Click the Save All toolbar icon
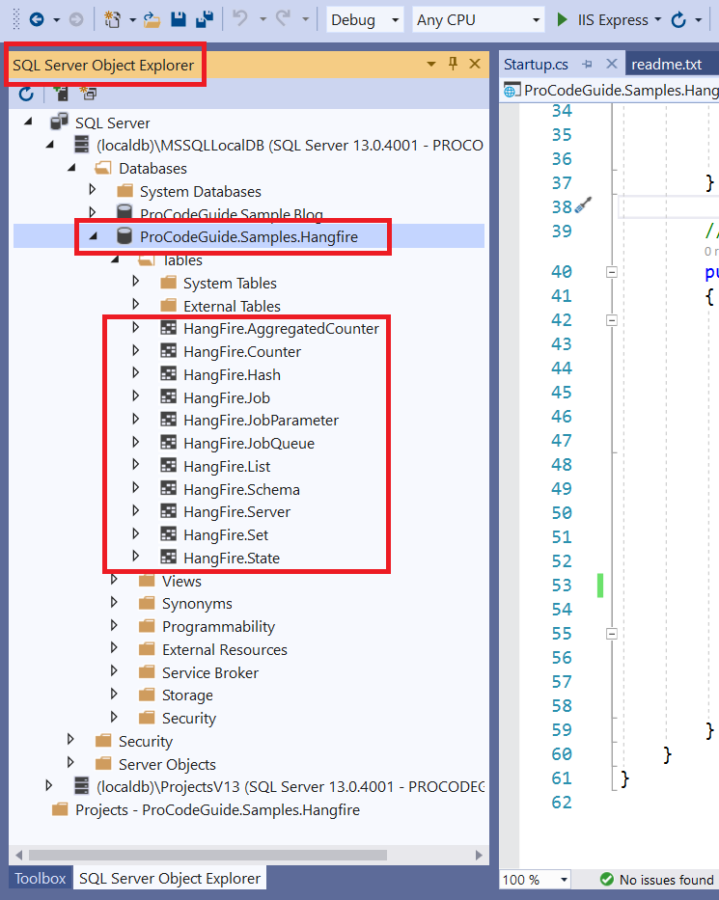Viewport: 719px width, 900px height. pos(204,20)
